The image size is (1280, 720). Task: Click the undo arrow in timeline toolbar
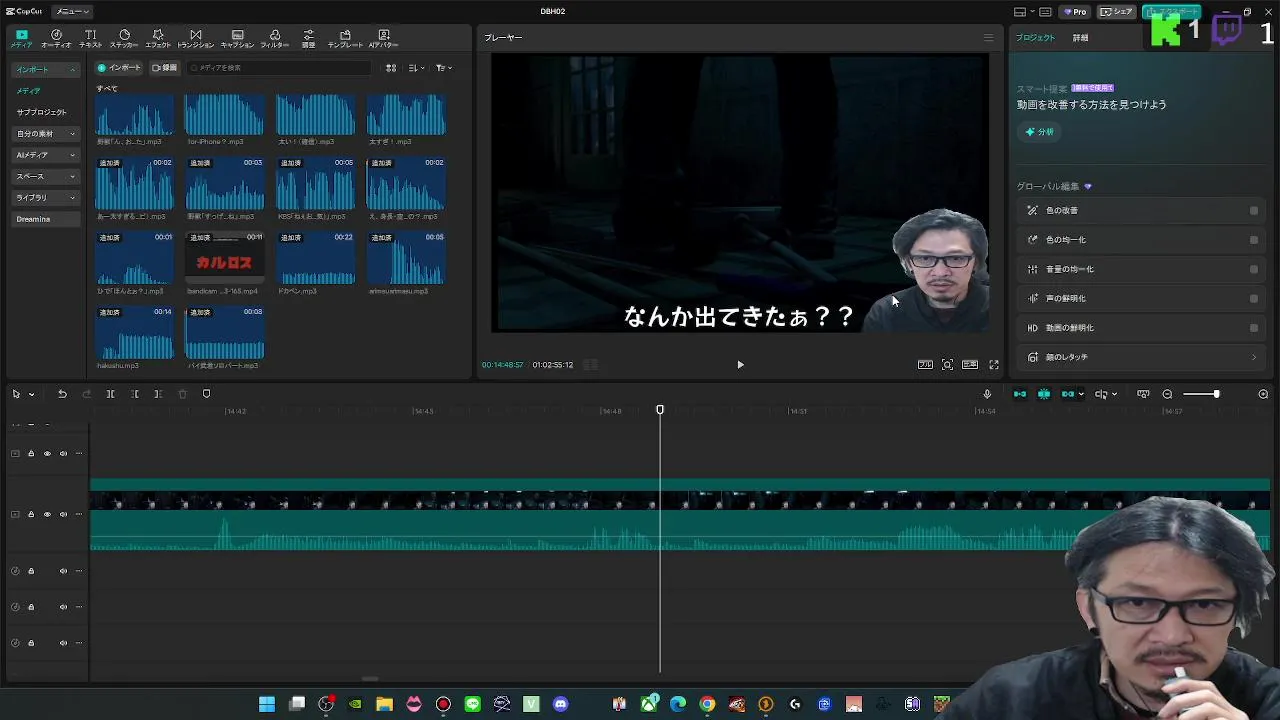pyautogui.click(x=62, y=394)
